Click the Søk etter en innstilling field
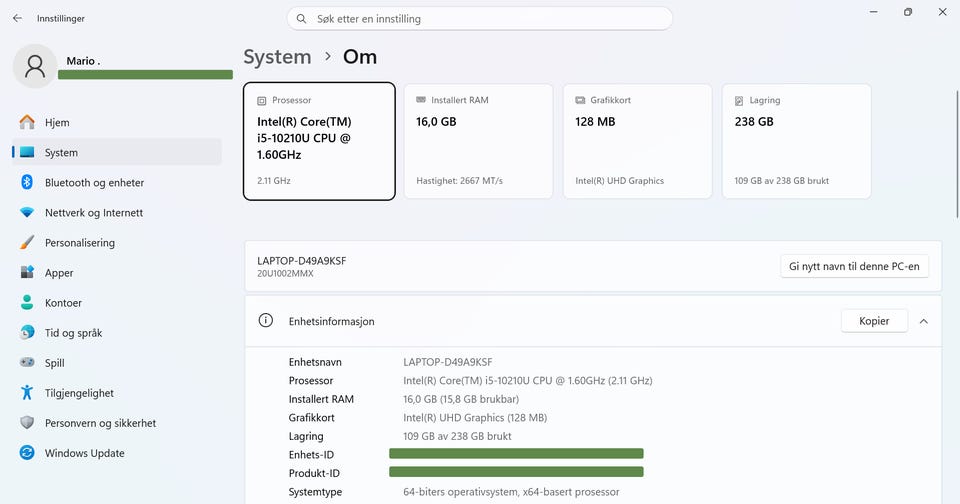 [x=479, y=19]
